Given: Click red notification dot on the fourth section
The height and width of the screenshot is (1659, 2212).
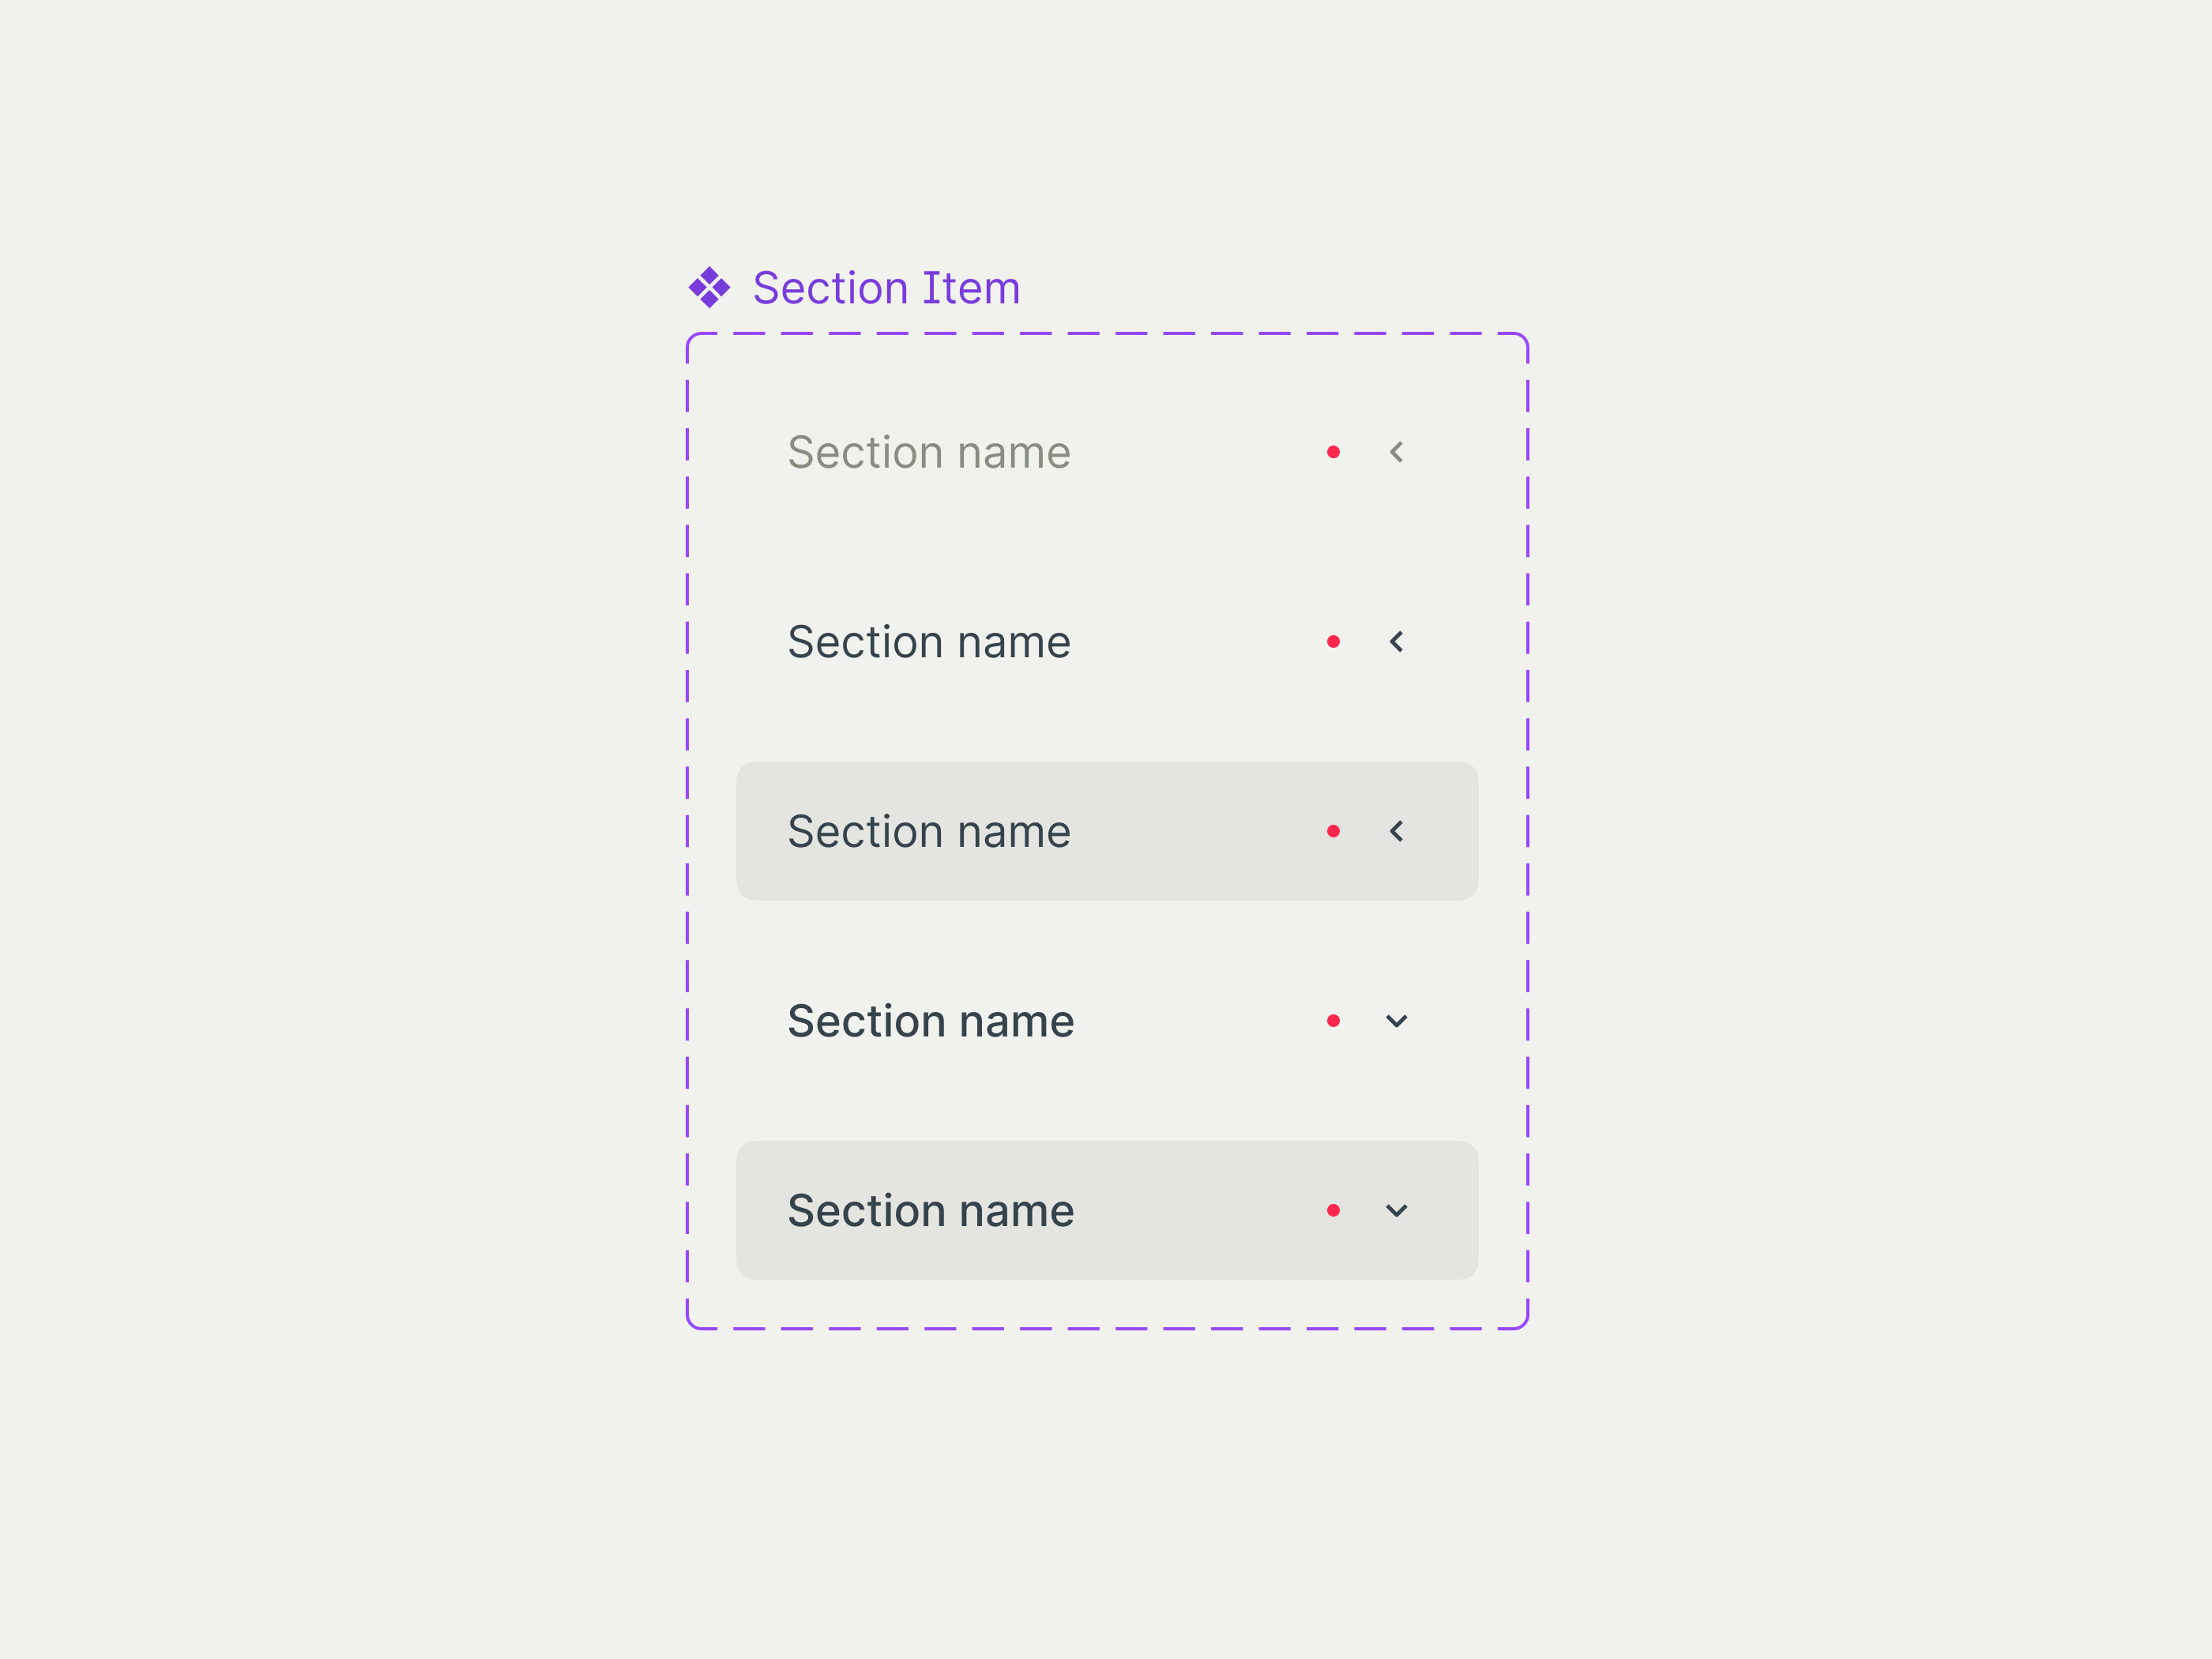Looking at the screenshot, I should click(1333, 1020).
